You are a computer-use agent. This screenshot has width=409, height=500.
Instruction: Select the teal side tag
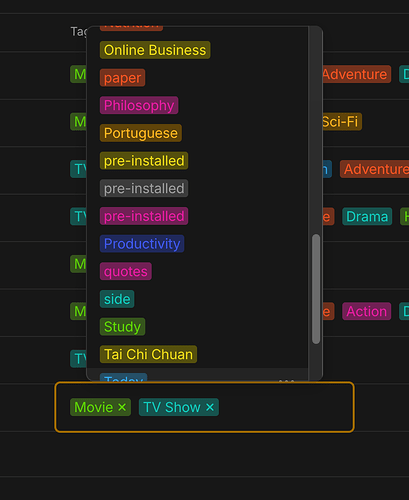point(117,299)
